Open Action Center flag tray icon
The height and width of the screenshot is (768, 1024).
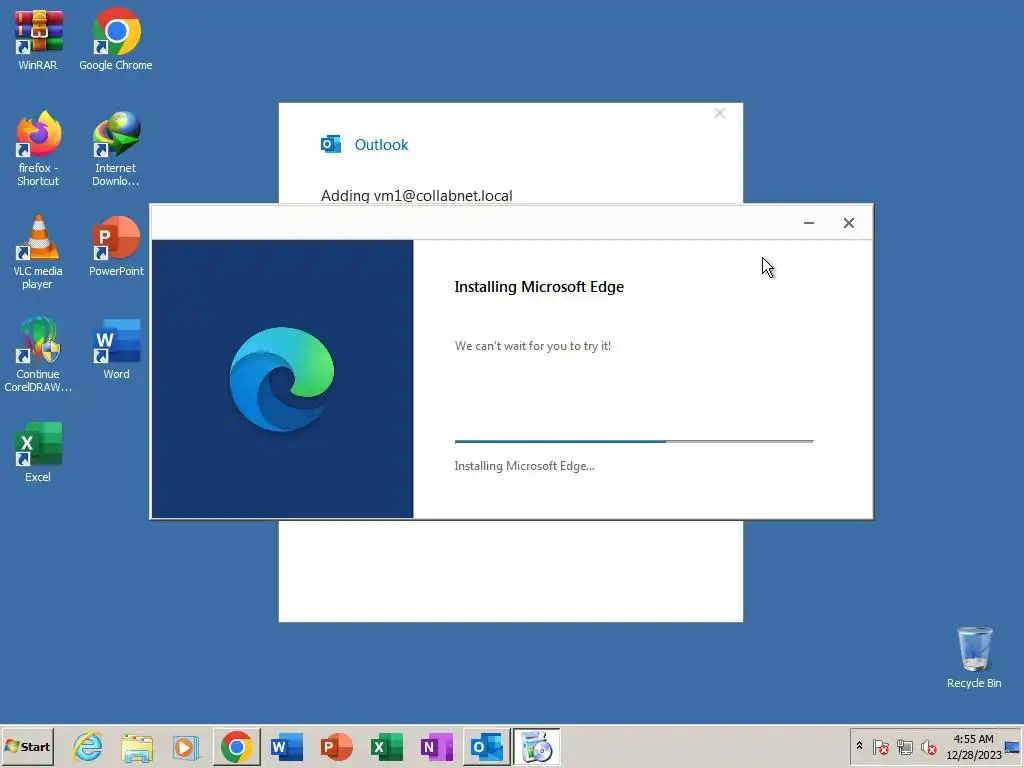(x=880, y=746)
